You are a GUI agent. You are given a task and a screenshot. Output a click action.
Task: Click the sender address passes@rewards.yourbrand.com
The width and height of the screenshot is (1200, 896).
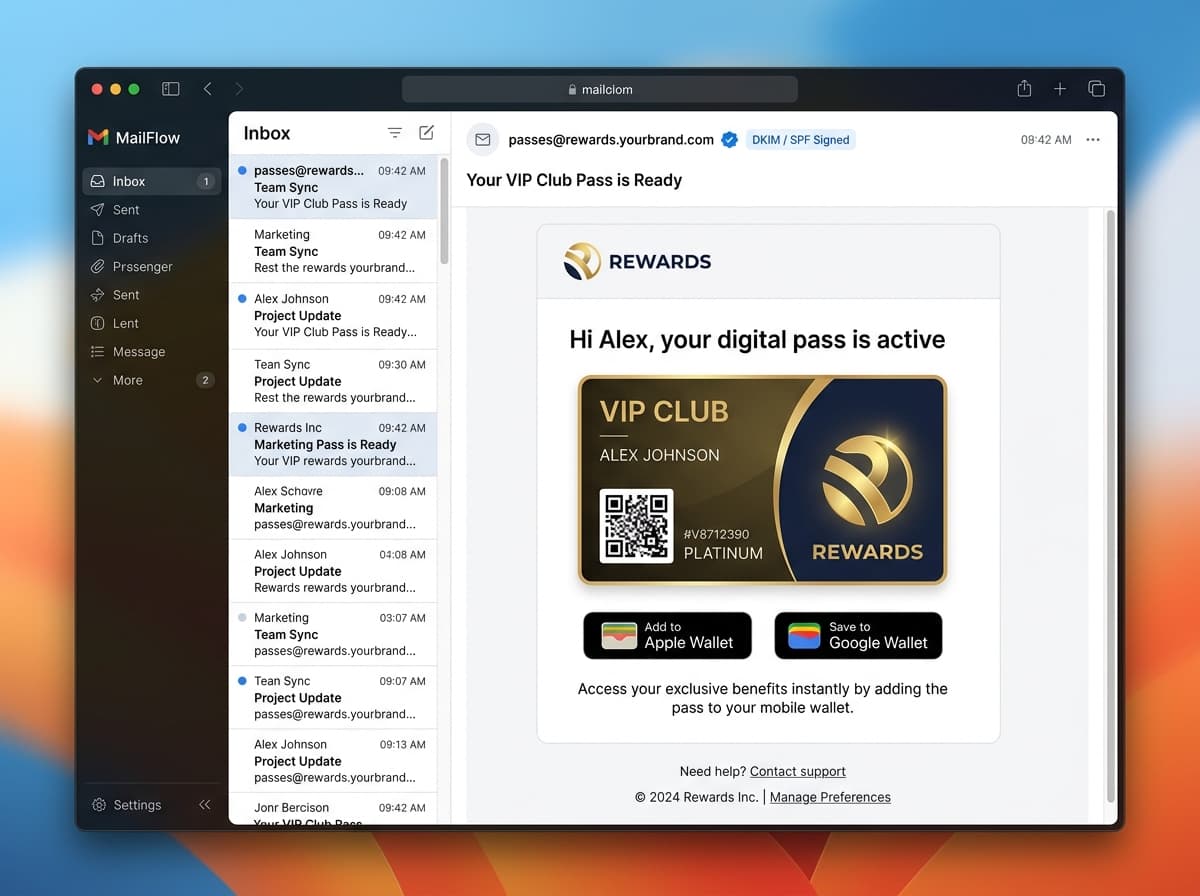[x=611, y=140]
